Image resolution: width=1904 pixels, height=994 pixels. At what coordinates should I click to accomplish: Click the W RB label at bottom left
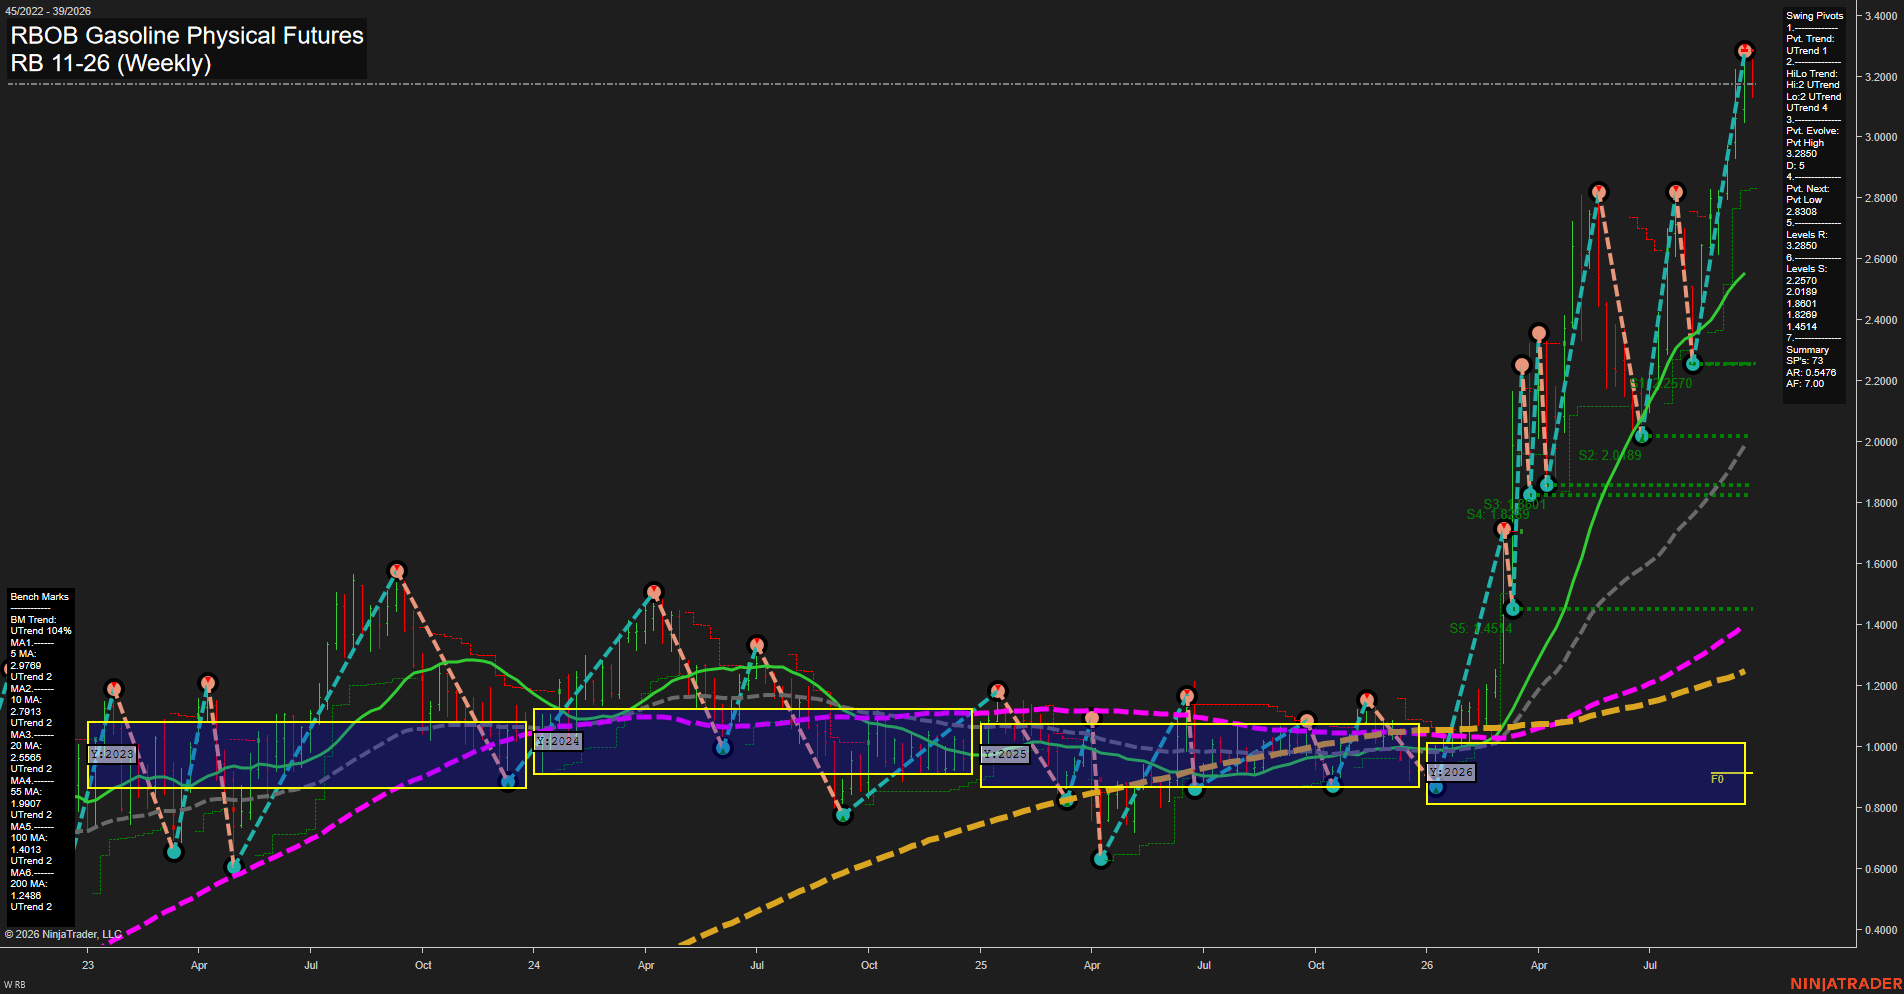[14, 985]
